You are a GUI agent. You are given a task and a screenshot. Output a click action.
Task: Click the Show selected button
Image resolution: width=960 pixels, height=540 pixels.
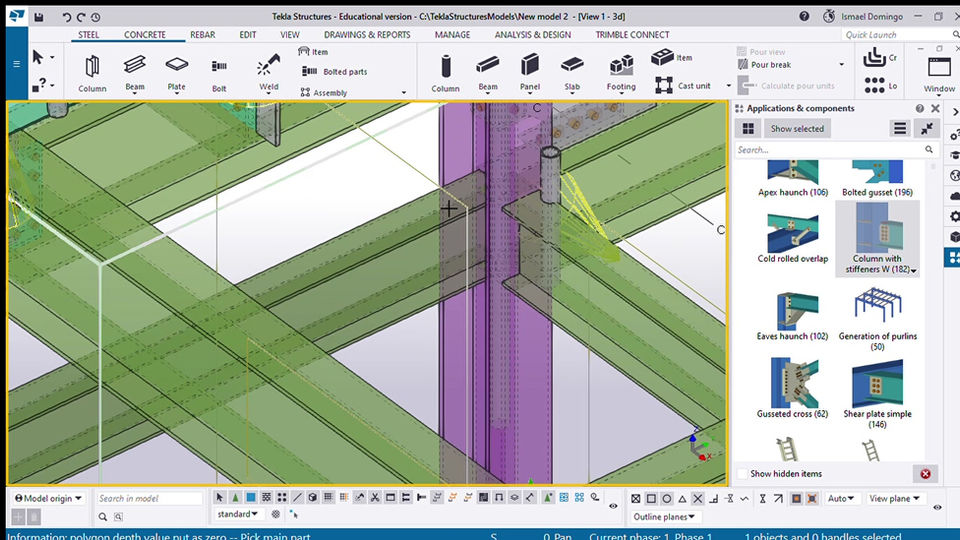(x=797, y=129)
